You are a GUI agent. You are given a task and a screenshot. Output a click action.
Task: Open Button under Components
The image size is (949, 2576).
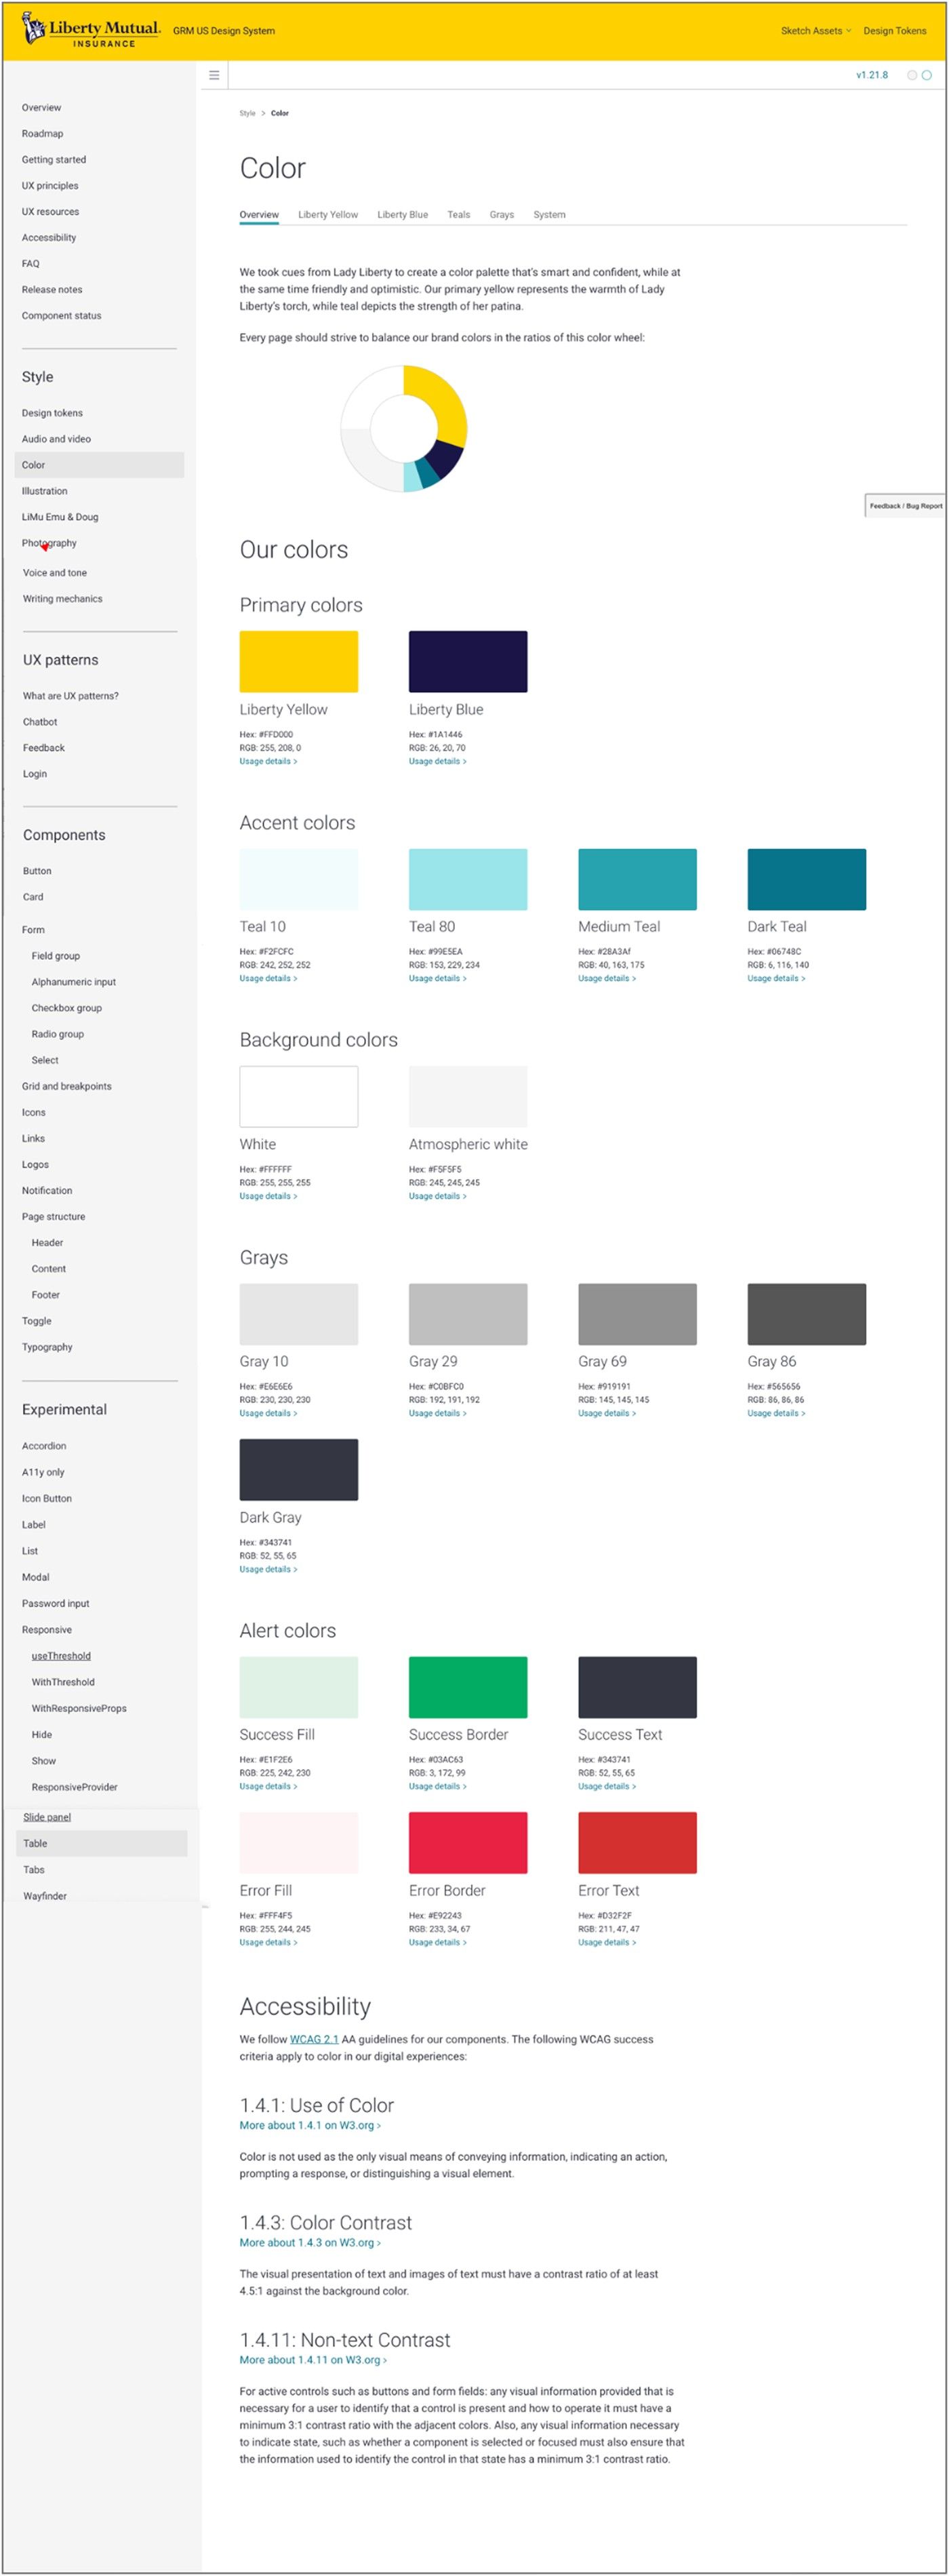pos(37,871)
